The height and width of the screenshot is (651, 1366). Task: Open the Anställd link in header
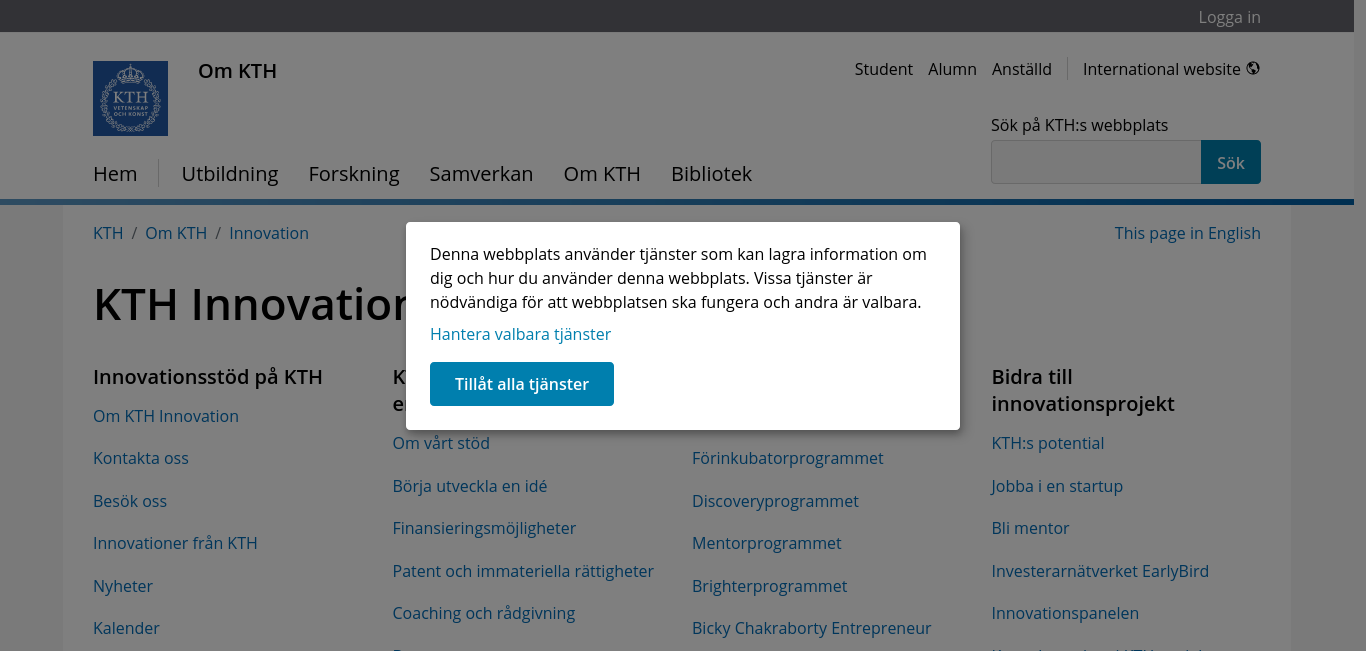coord(1021,69)
